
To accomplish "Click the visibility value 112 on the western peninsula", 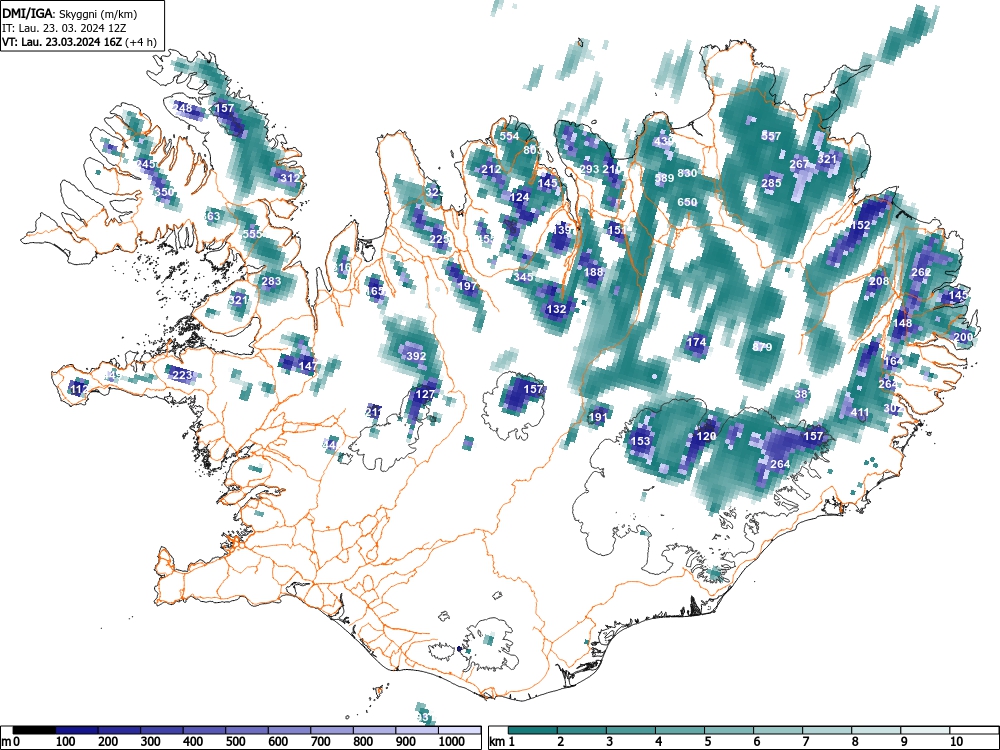I will [79, 389].
